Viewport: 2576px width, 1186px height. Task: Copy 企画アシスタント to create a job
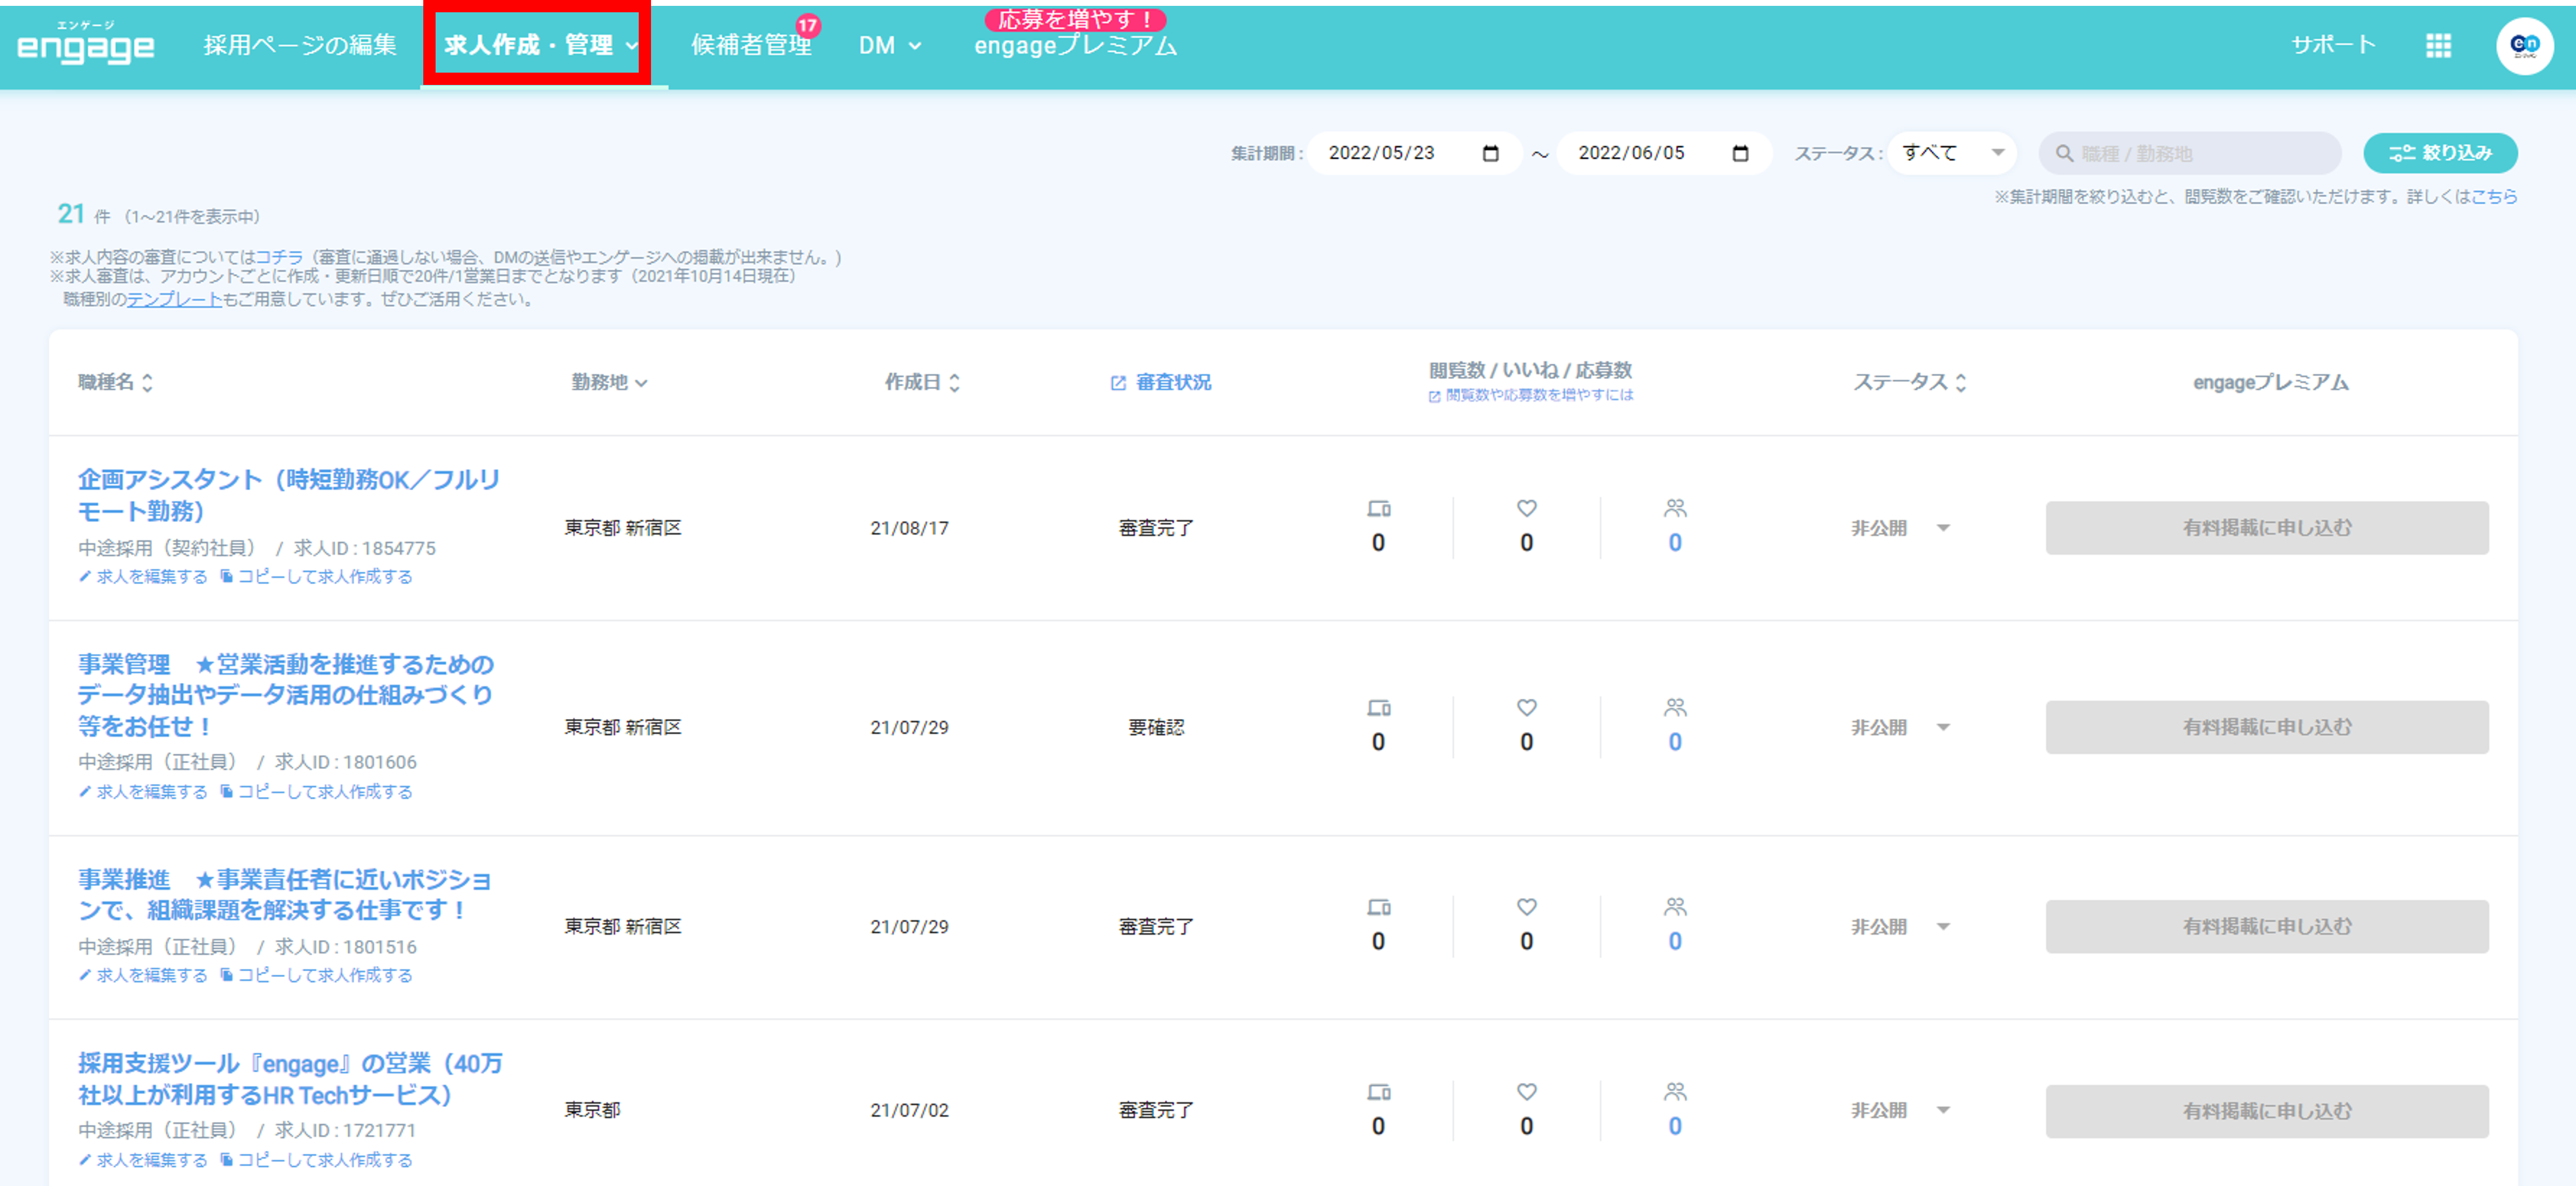(x=316, y=576)
